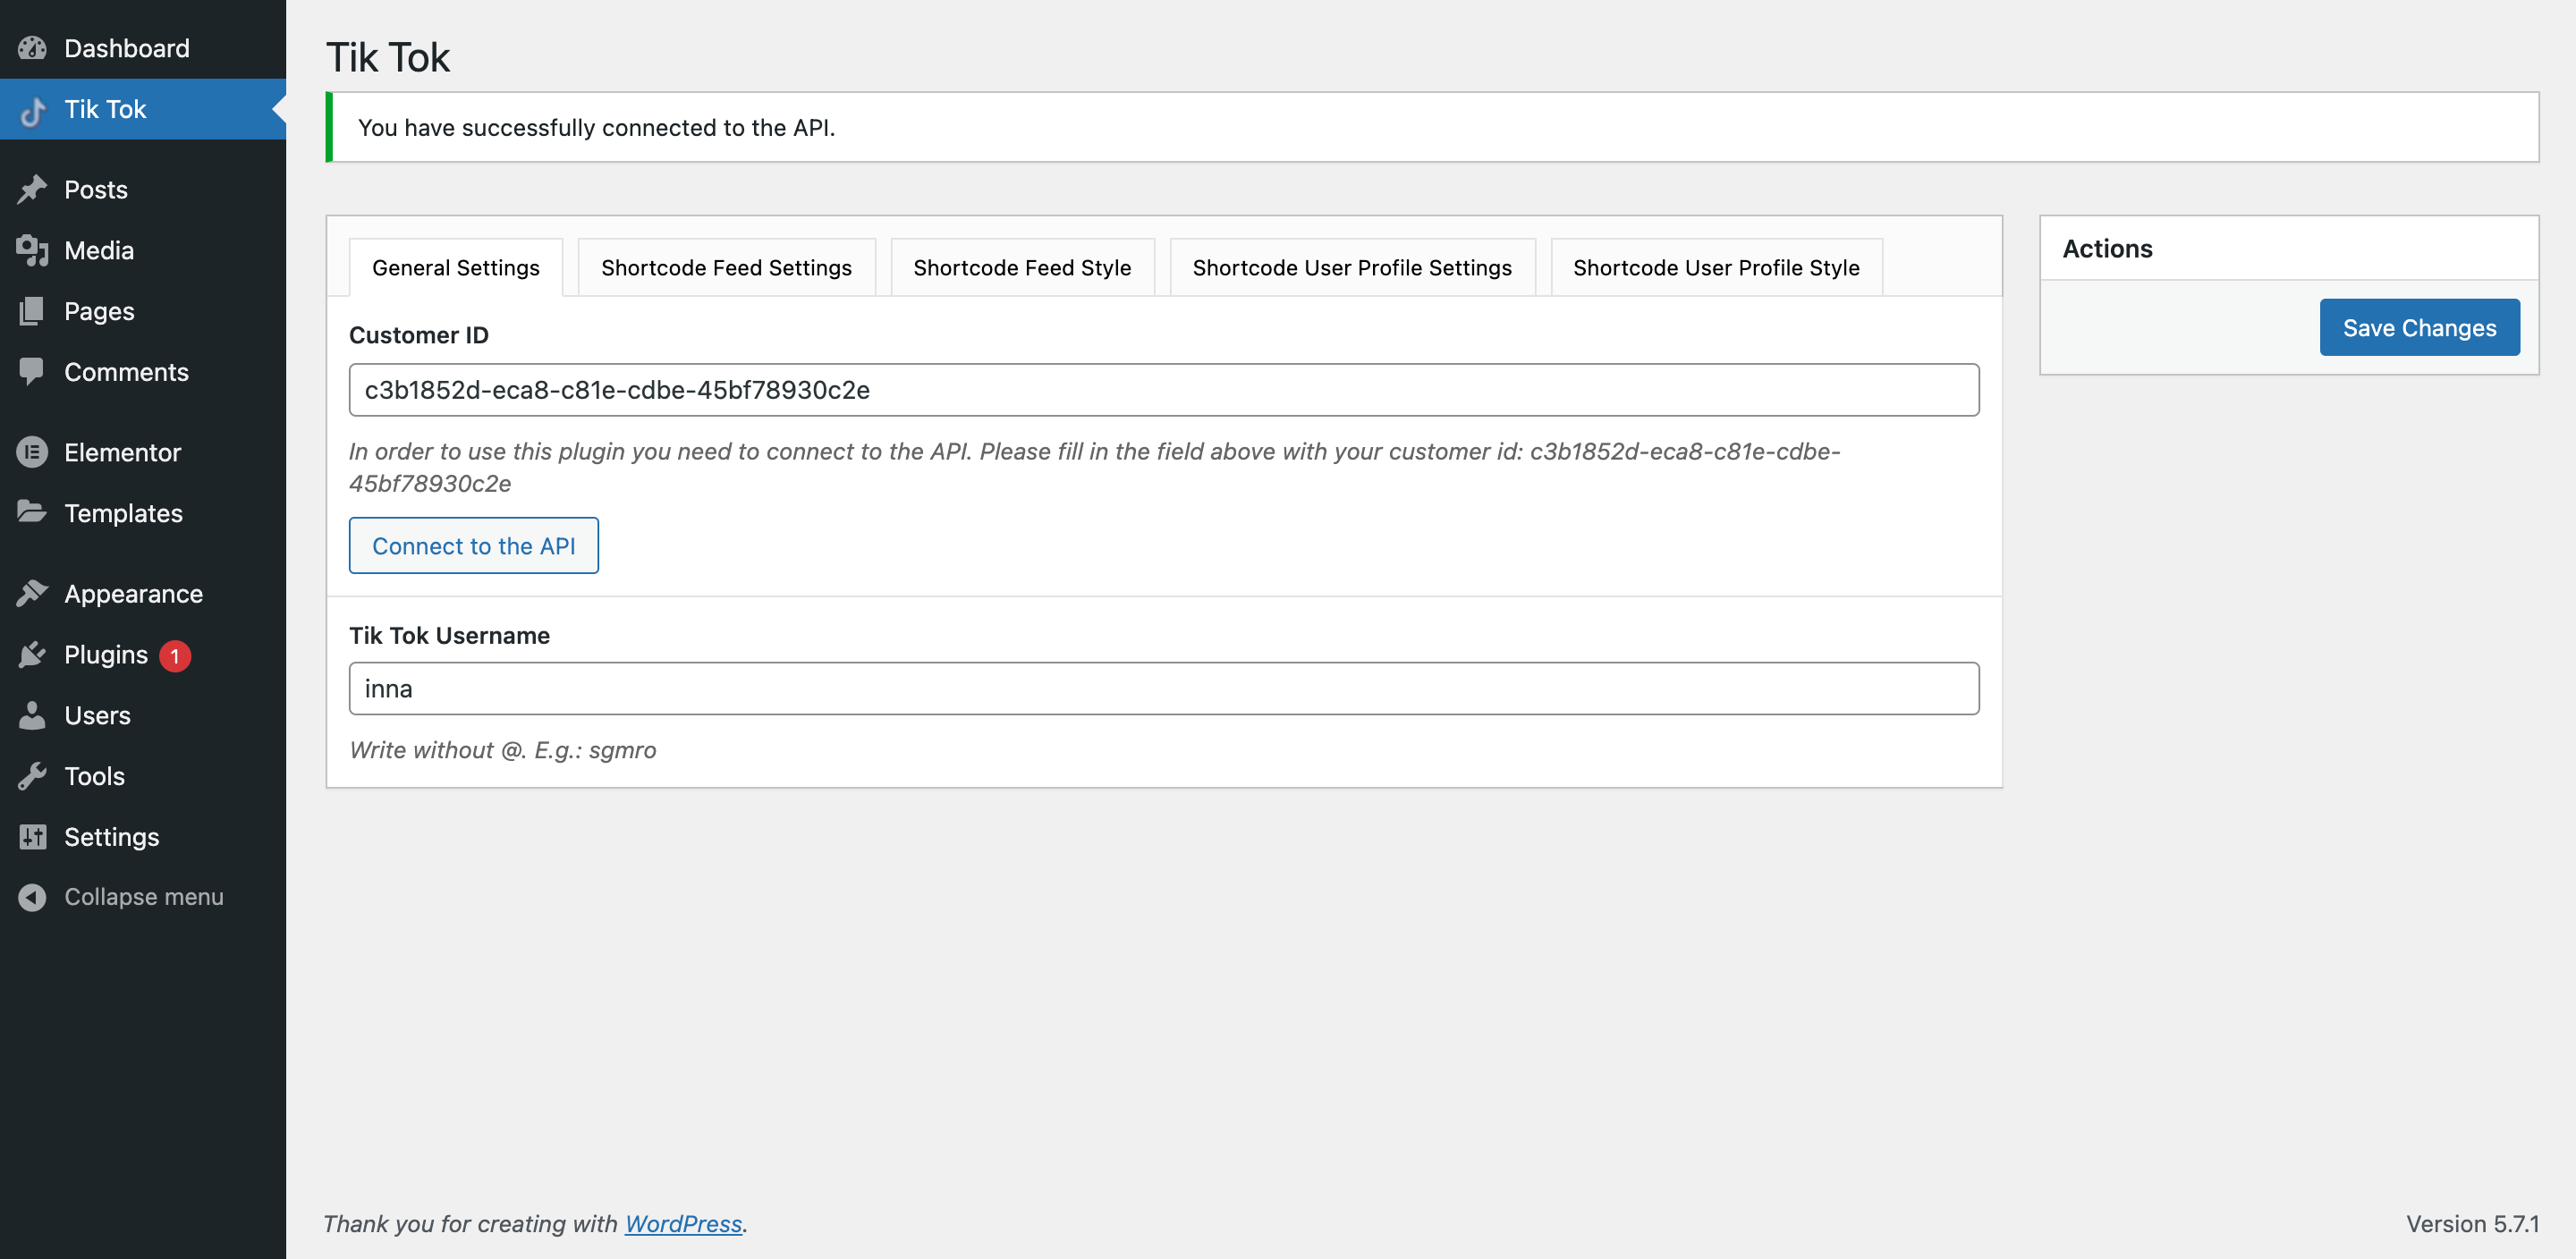Click the Comments bubble icon
The width and height of the screenshot is (2576, 1259).
pyautogui.click(x=32, y=372)
